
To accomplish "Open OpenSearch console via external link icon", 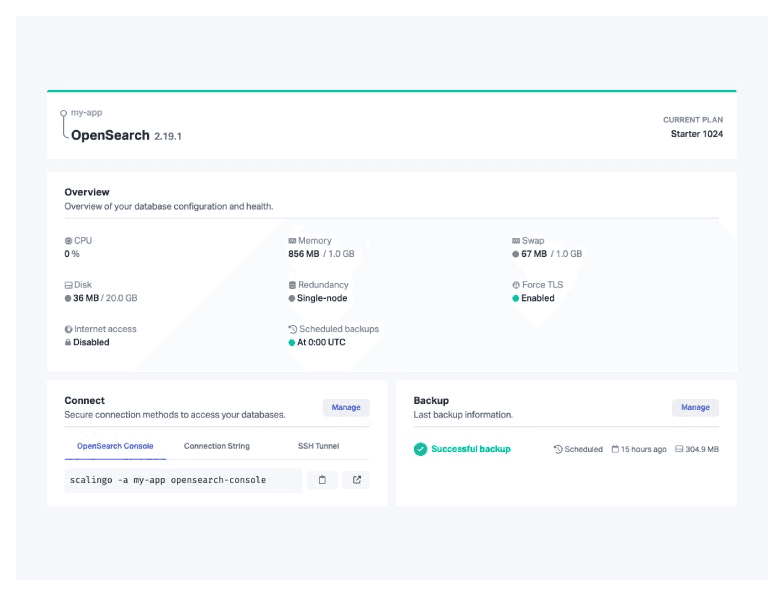I will pos(356,480).
